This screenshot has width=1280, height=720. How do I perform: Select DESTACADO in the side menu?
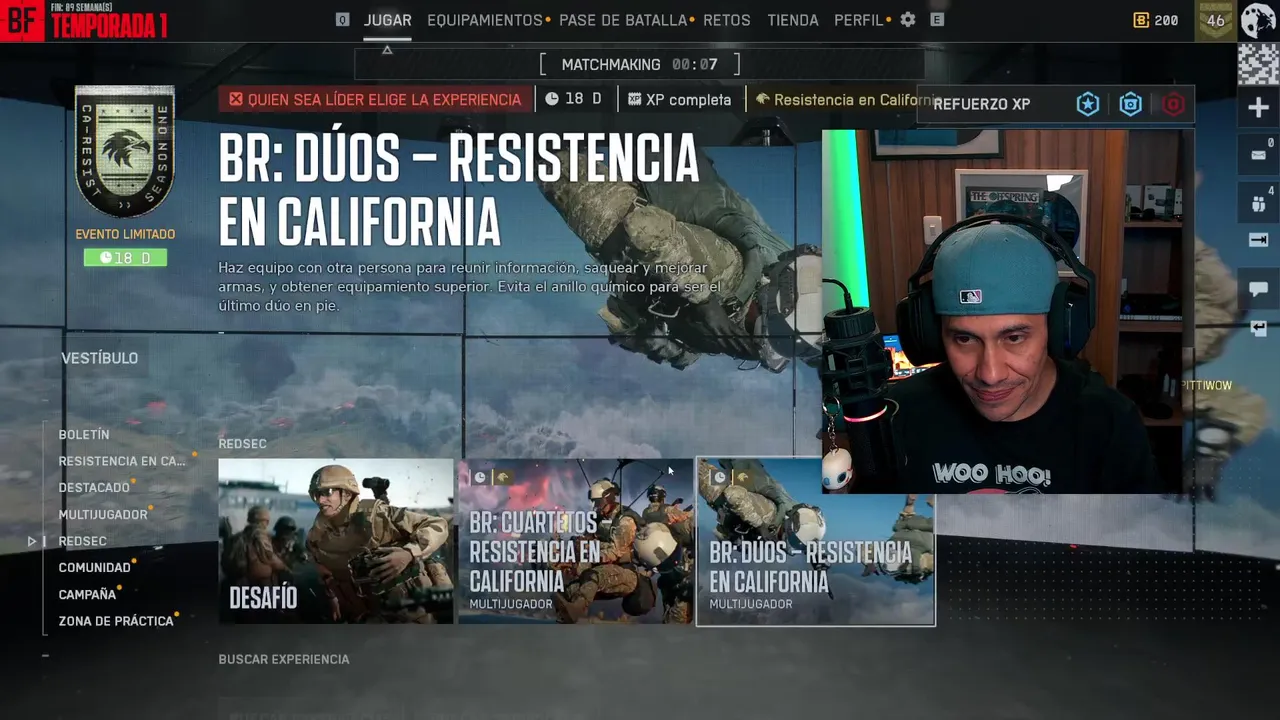(94, 488)
